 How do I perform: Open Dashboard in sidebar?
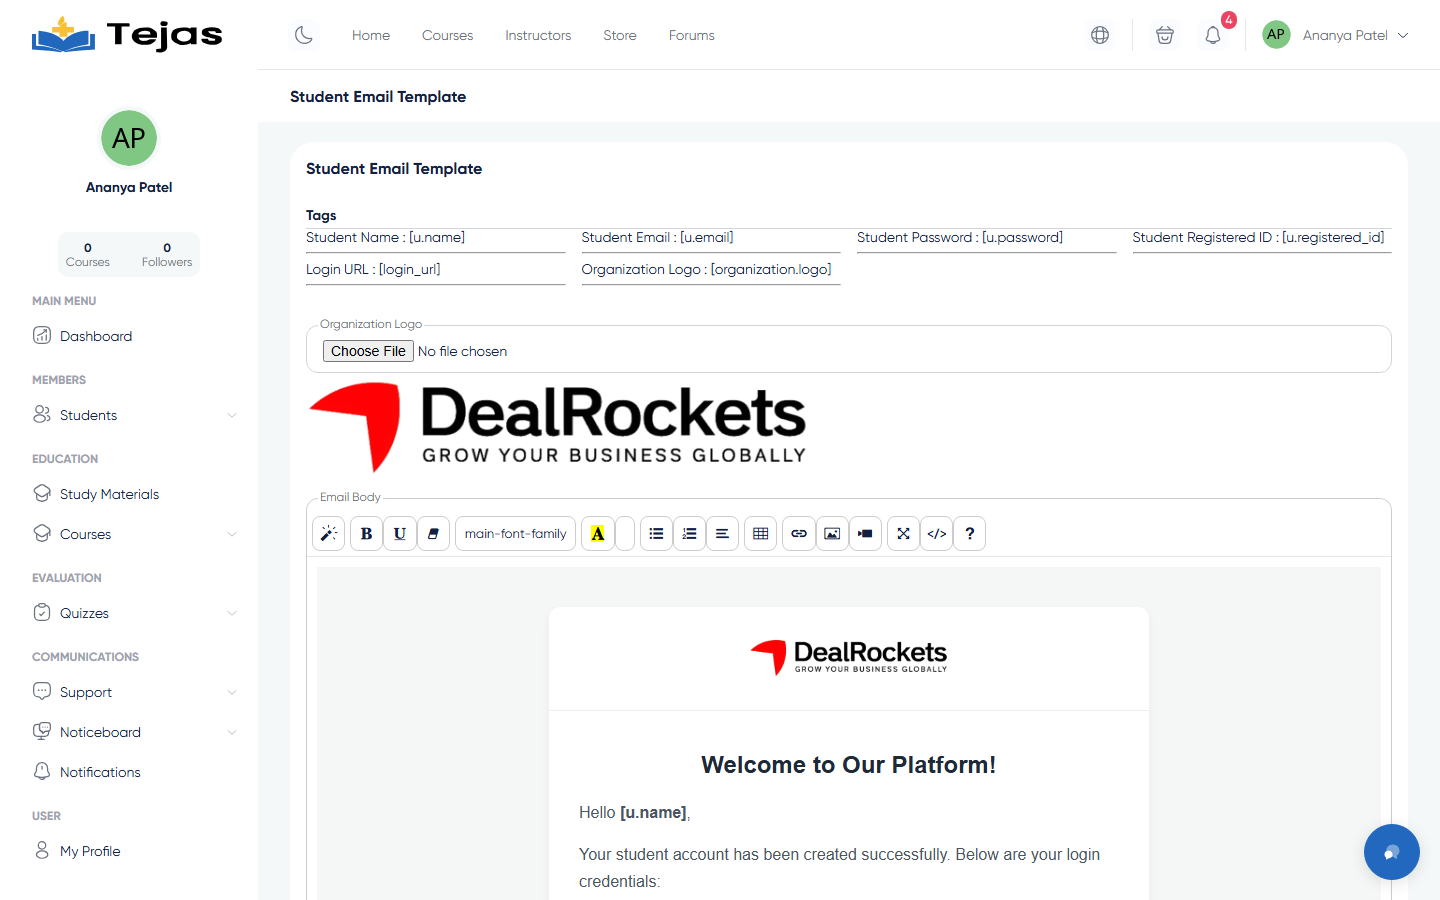pos(96,336)
